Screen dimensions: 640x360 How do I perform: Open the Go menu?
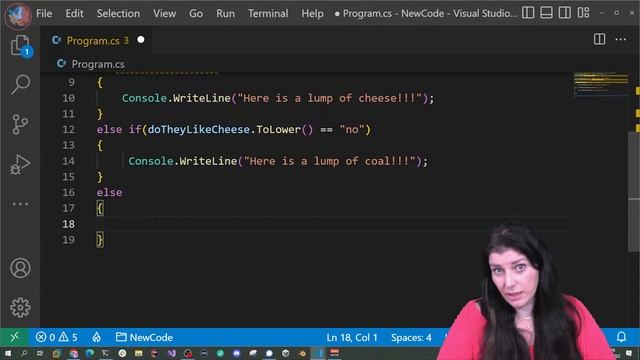tap(196, 13)
